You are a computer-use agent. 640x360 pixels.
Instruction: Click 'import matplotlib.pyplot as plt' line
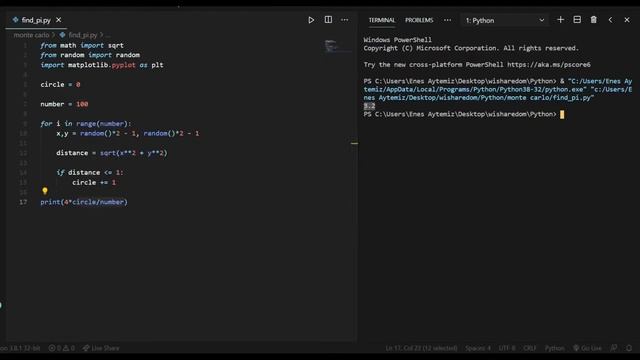[x=102, y=65]
